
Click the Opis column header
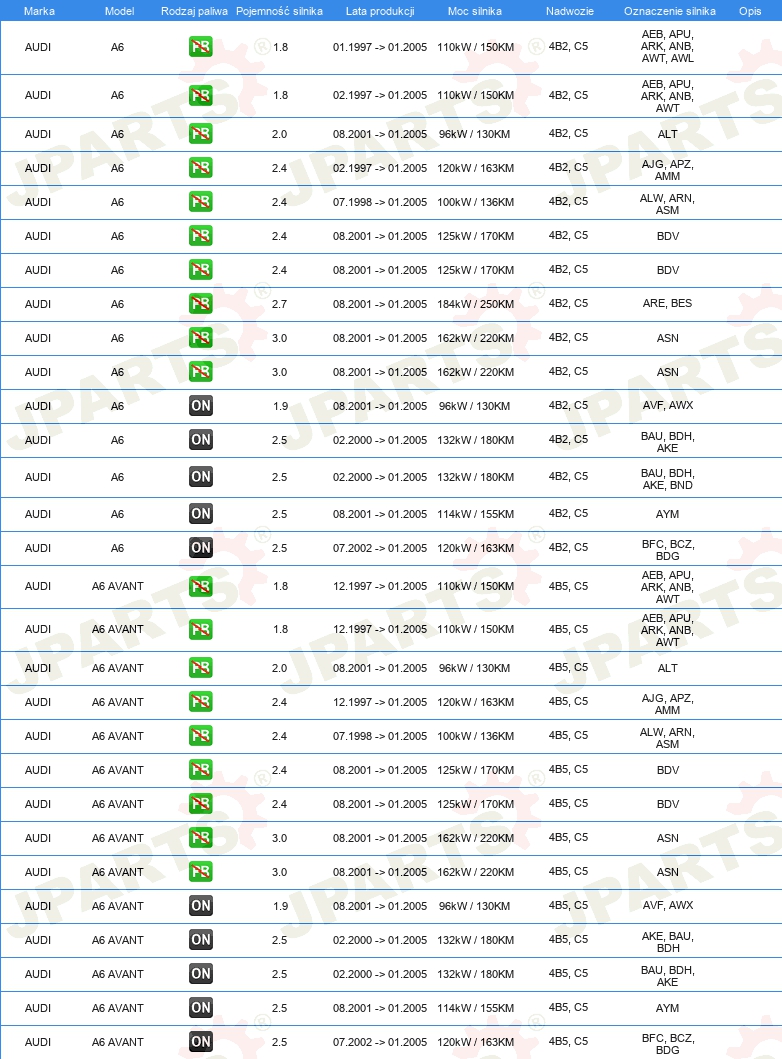750,11
